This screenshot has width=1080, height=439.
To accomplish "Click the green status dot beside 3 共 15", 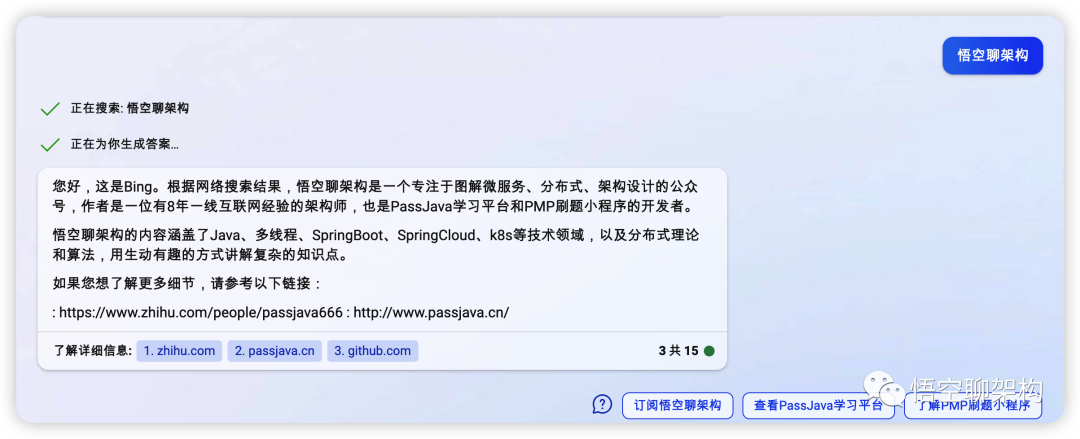I will 709,351.
